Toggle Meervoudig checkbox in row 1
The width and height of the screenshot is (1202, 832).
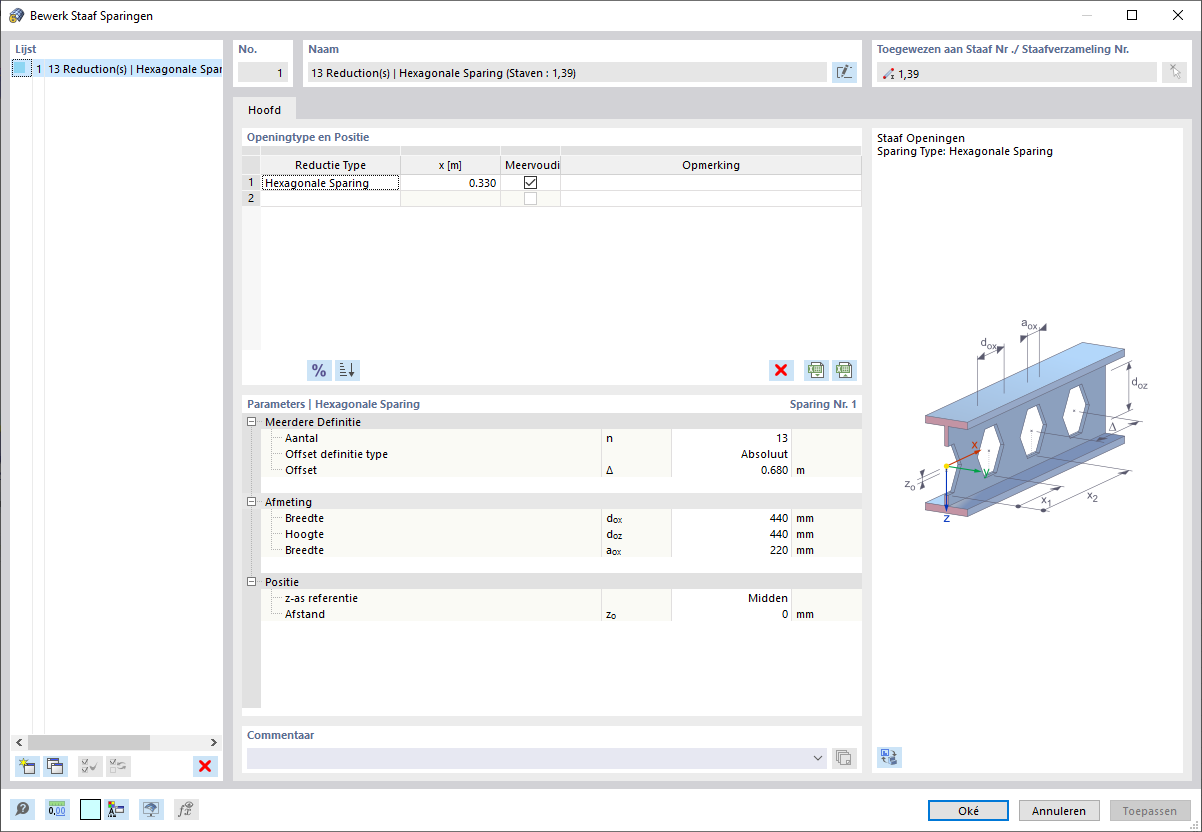point(530,182)
